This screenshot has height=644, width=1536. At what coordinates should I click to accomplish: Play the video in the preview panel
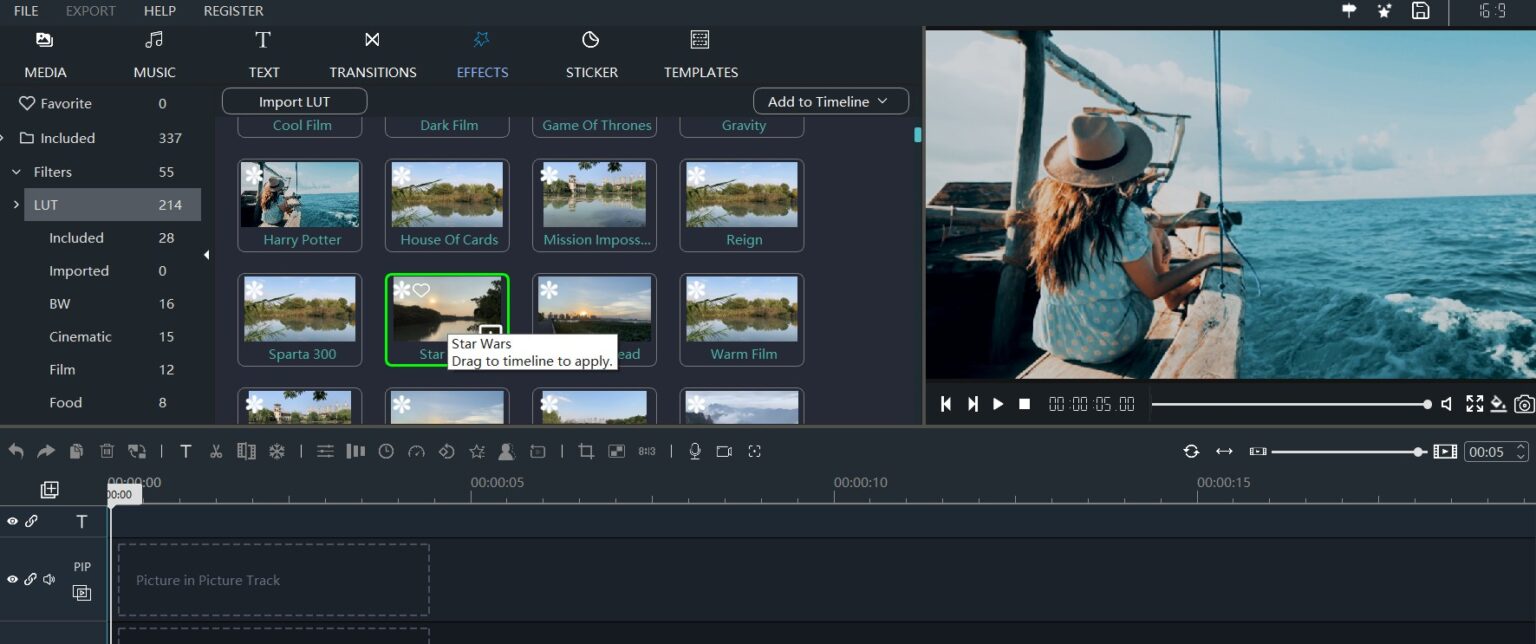pos(997,404)
